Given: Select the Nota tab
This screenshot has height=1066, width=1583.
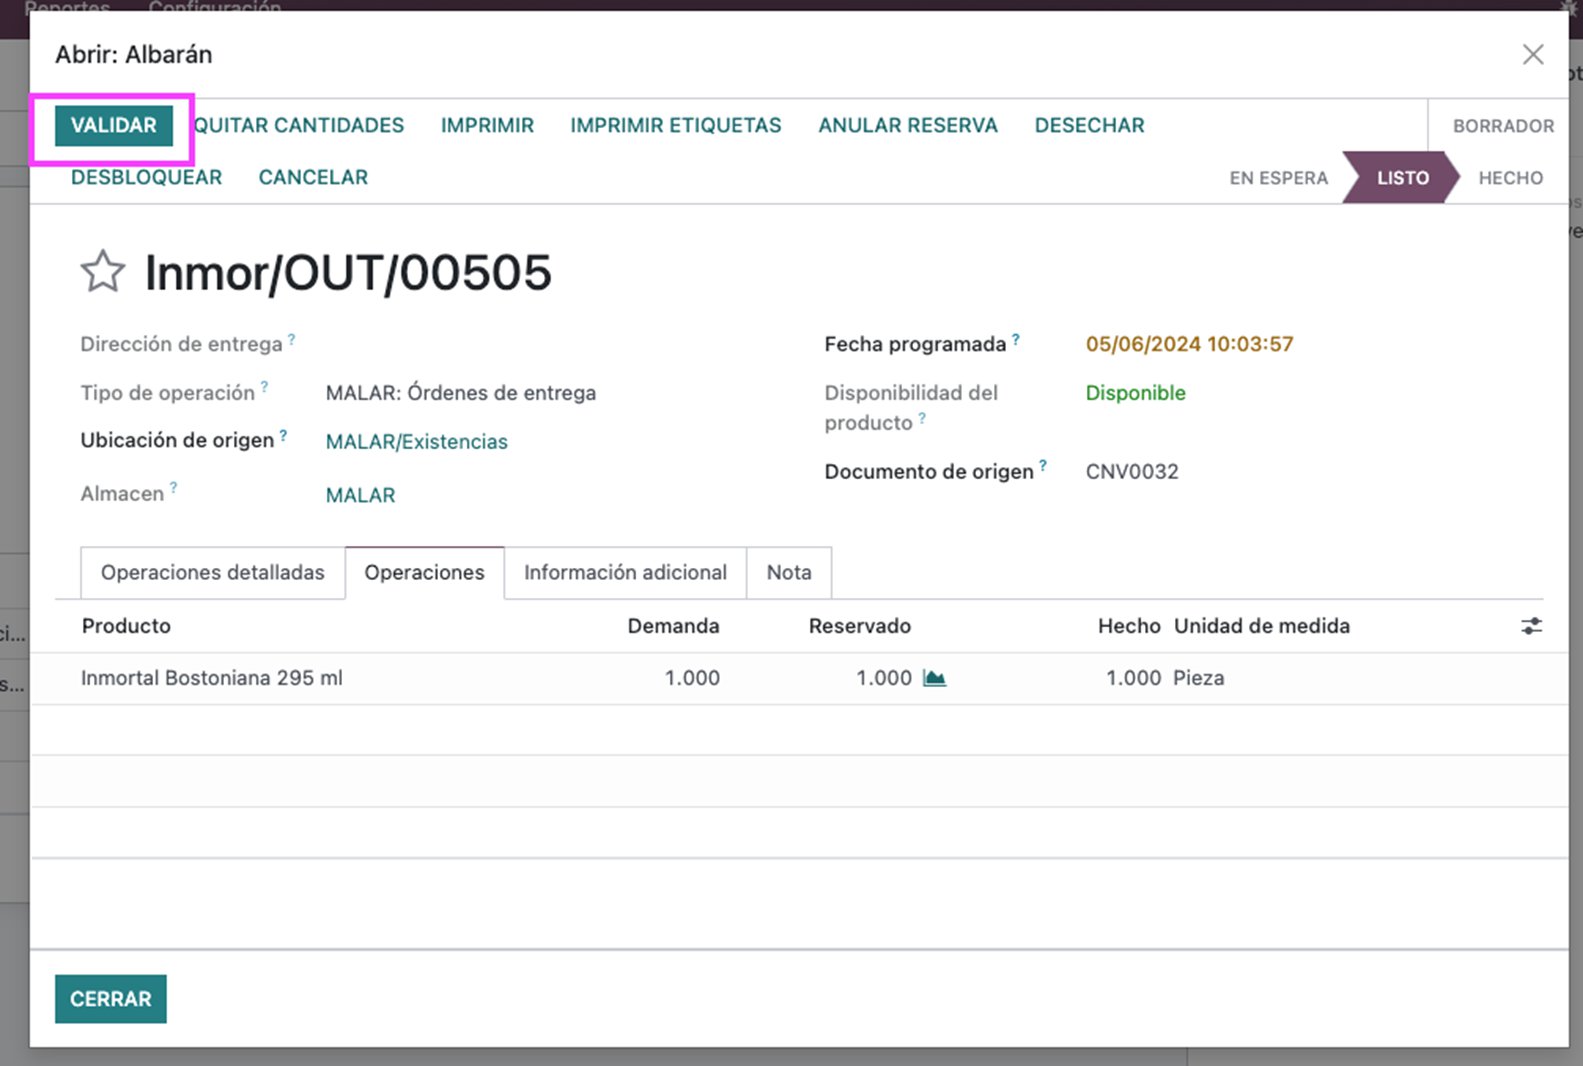Looking at the screenshot, I should pos(789,573).
